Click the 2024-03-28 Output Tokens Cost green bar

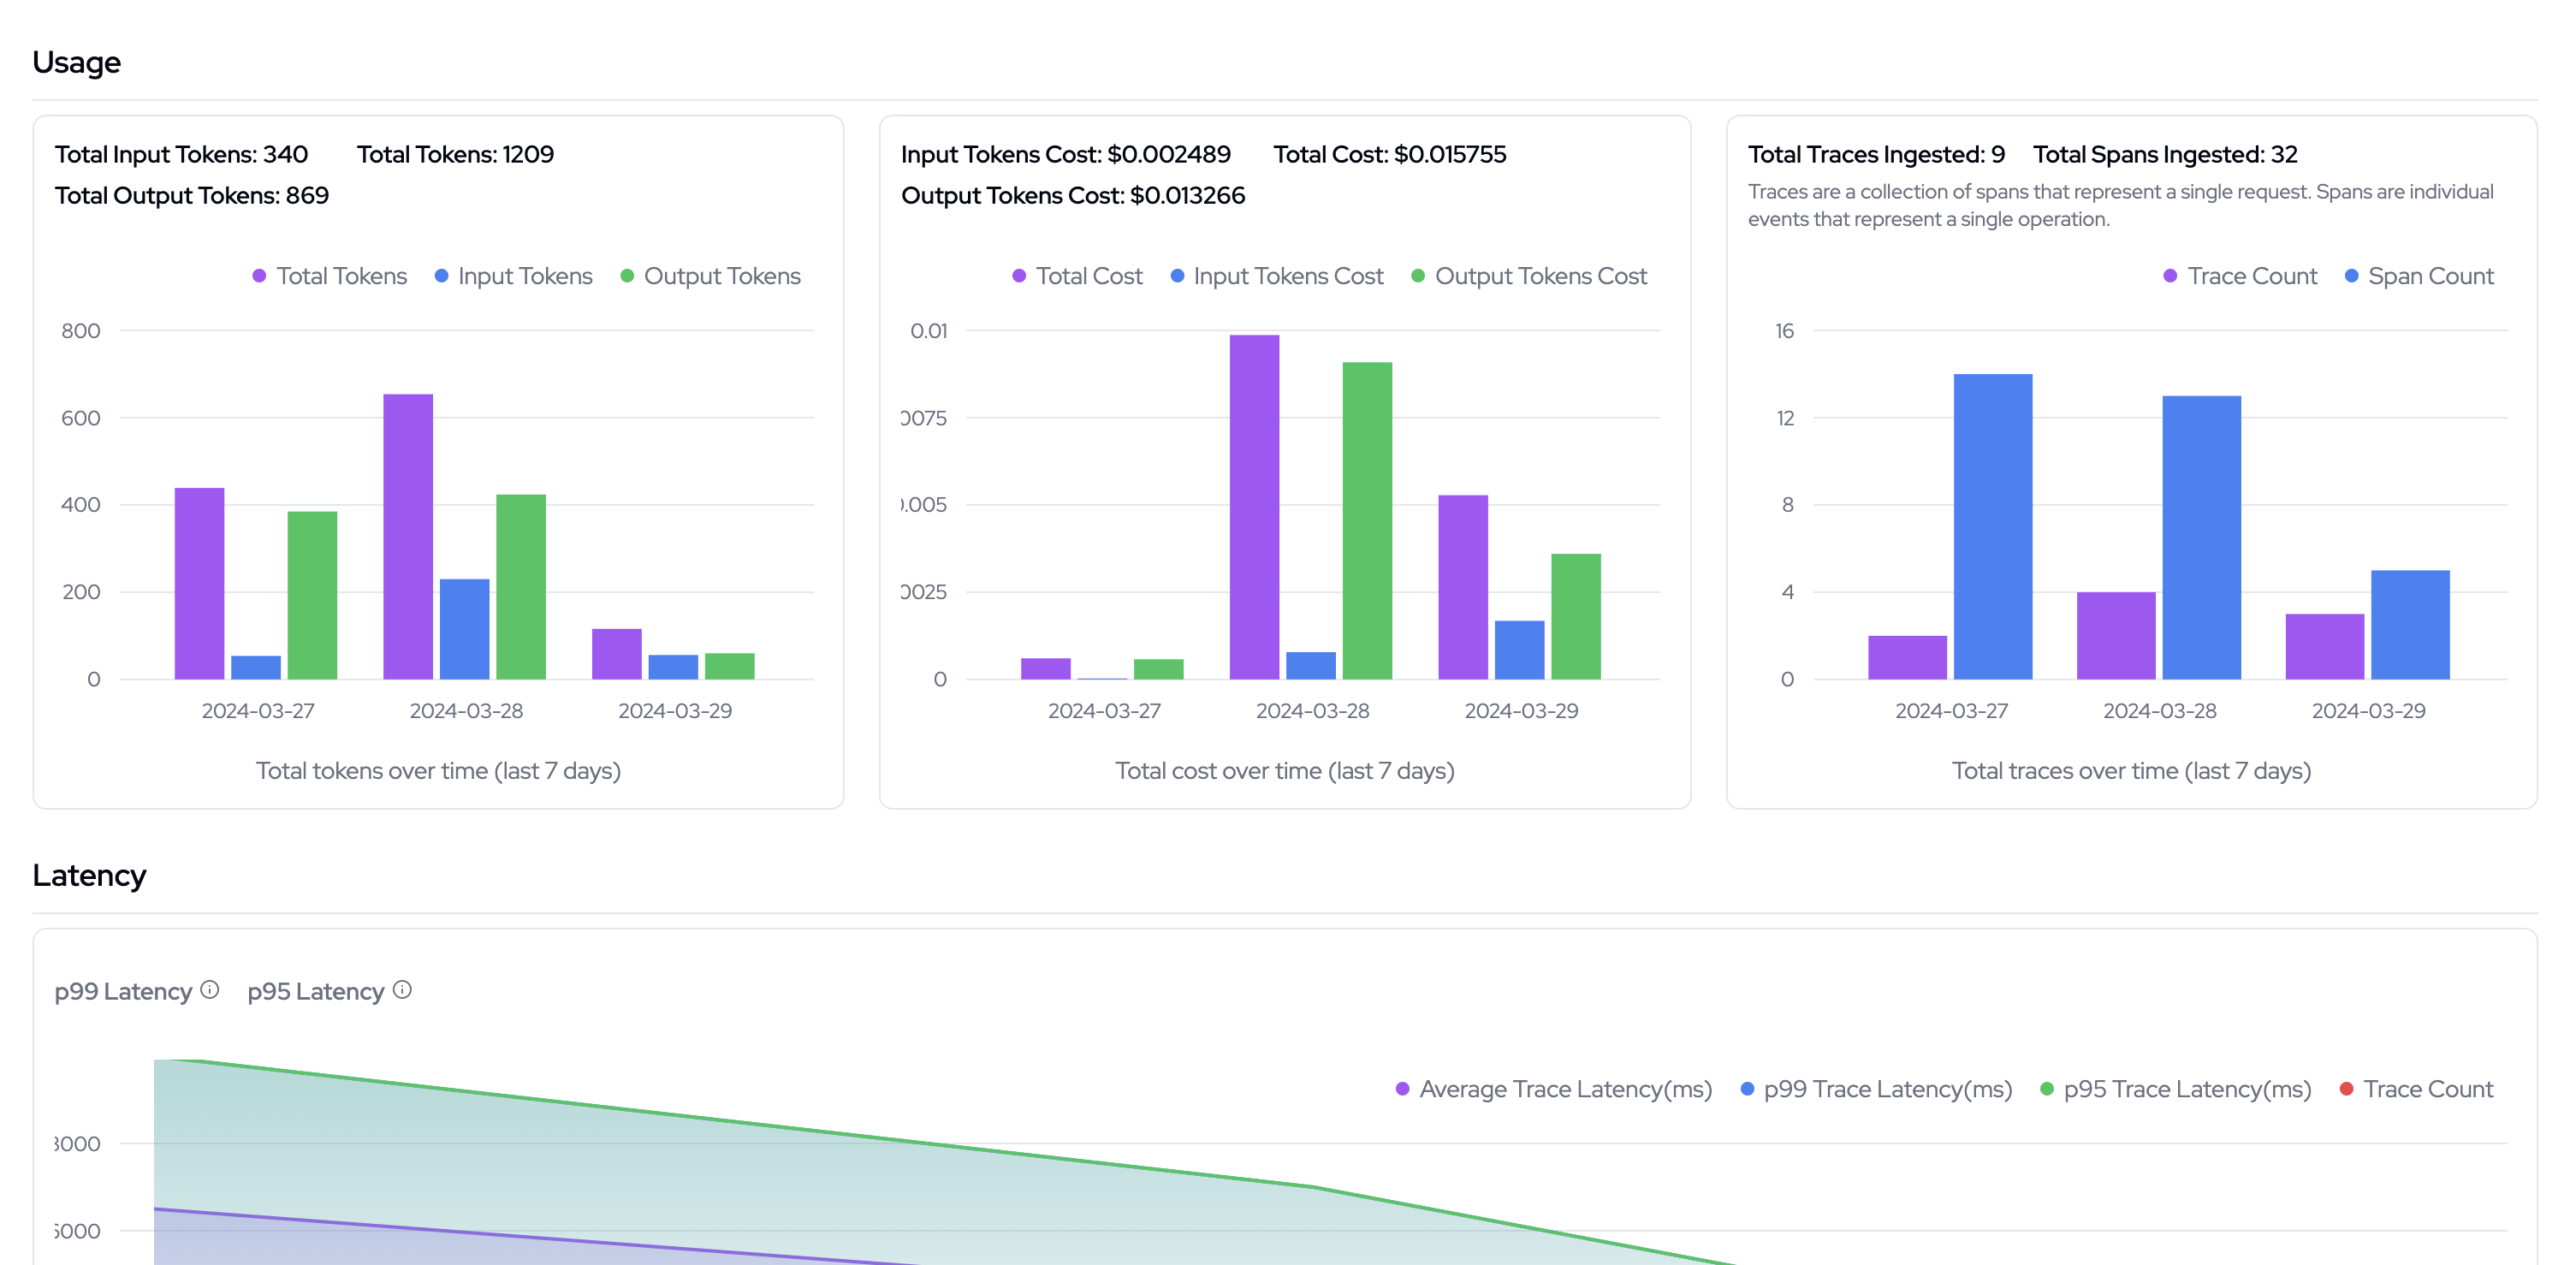[x=1366, y=520]
